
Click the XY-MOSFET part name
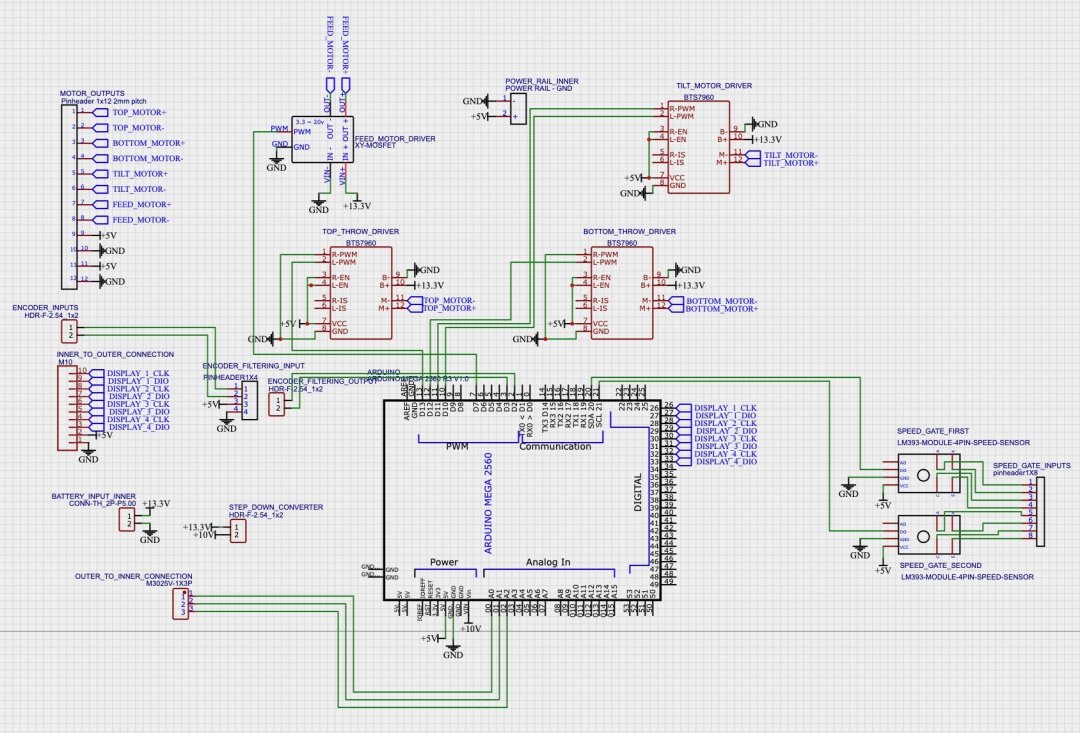click(375, 145)
